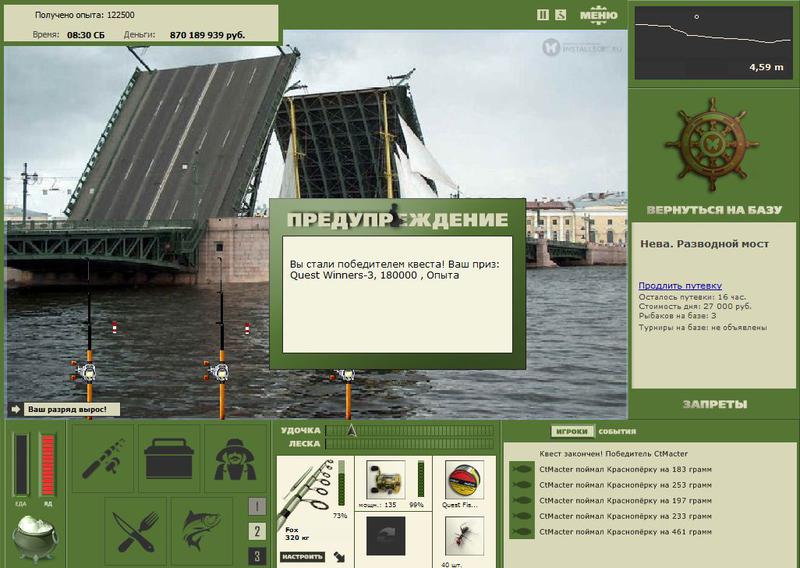Select rod slot 2
800x568 pixels.
257,531
